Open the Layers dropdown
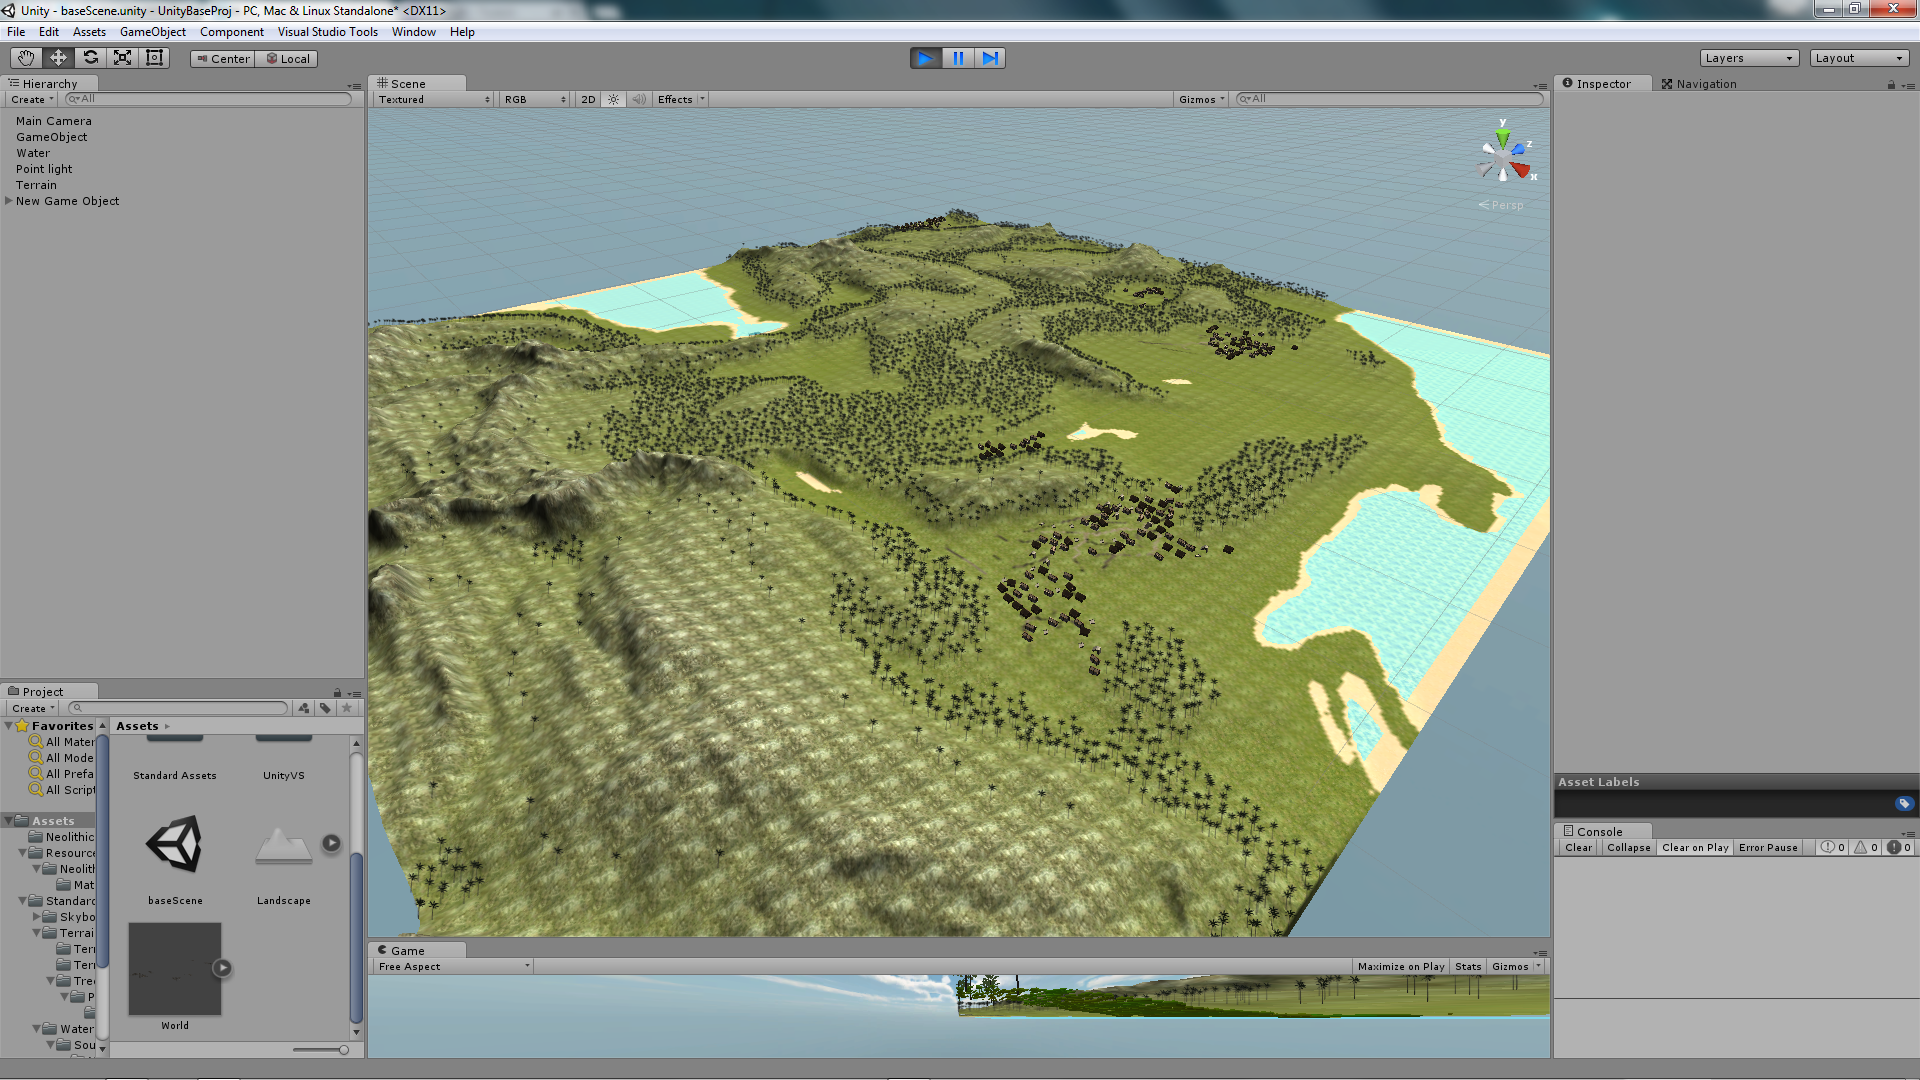This screenshot has height=1080, width=1920. point(1749,58)
